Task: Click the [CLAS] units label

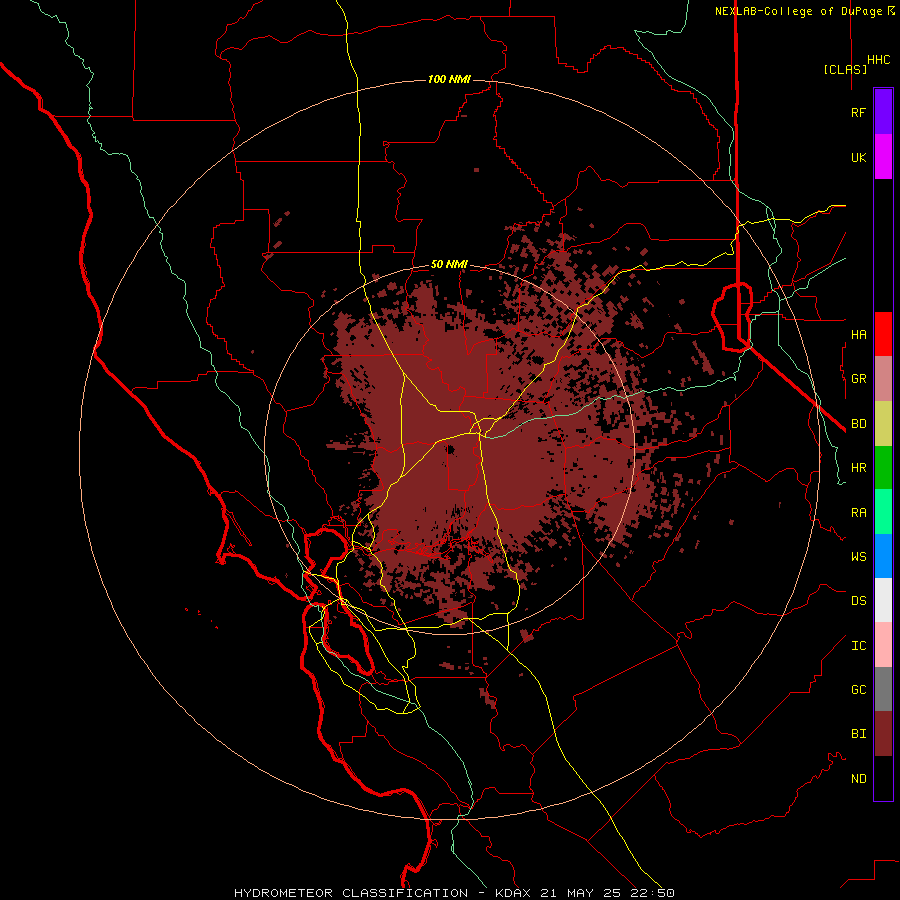Action: (x=845, y=69)
